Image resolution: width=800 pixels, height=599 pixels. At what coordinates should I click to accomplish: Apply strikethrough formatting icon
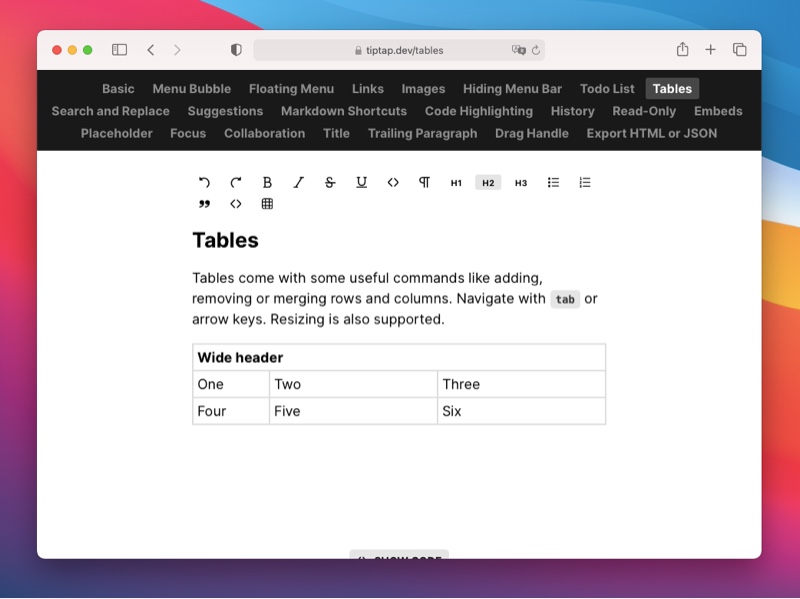(x=330, y=182)
